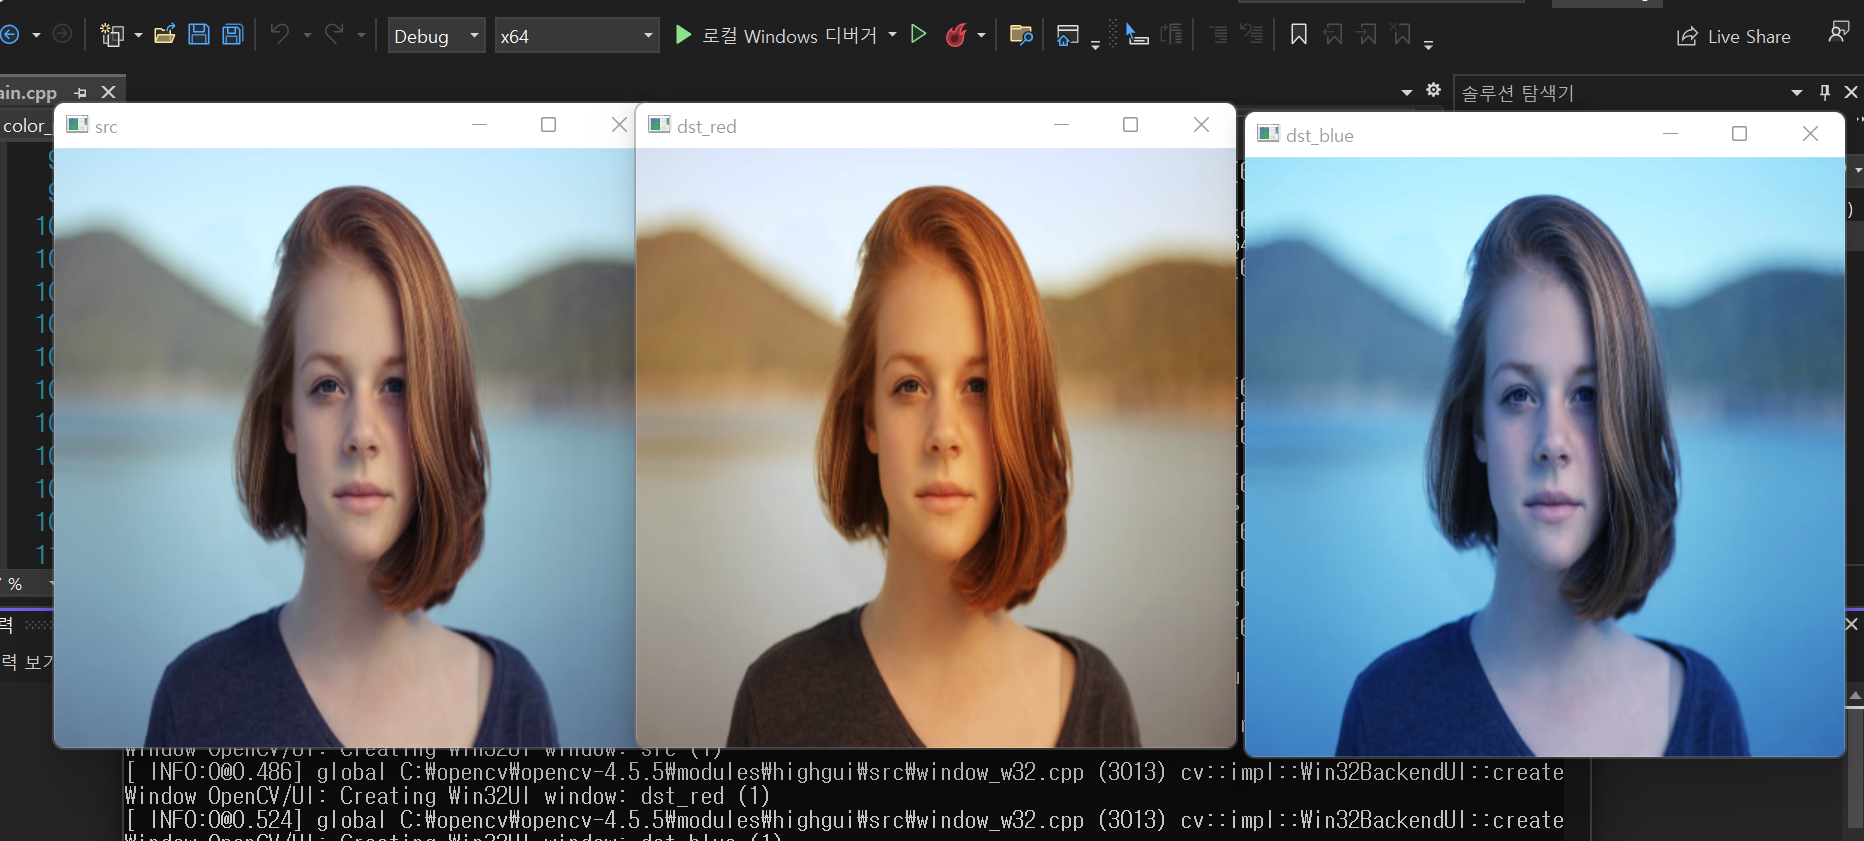Open the 솔루션 탐색기 window options dropdown

coord(1796,92)
